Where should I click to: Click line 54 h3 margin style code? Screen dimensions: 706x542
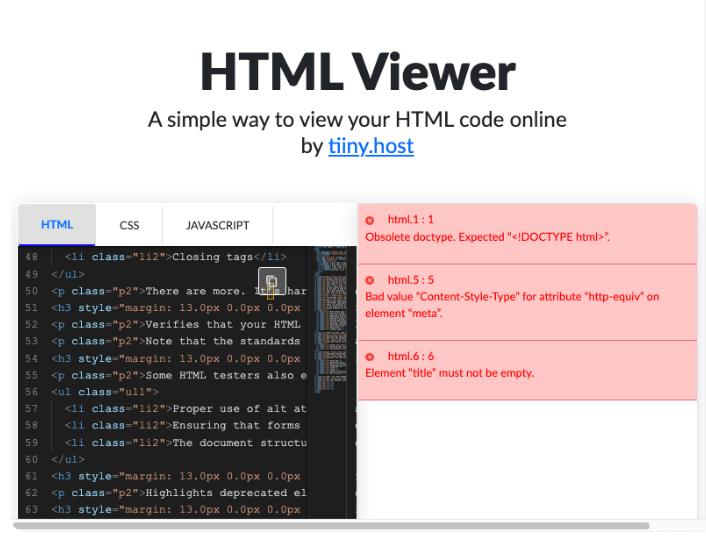(x=176, y=359)
